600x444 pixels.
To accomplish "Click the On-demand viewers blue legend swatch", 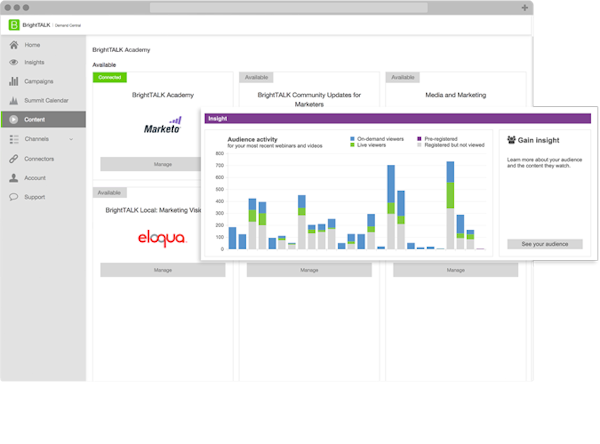I will [352, 139].
